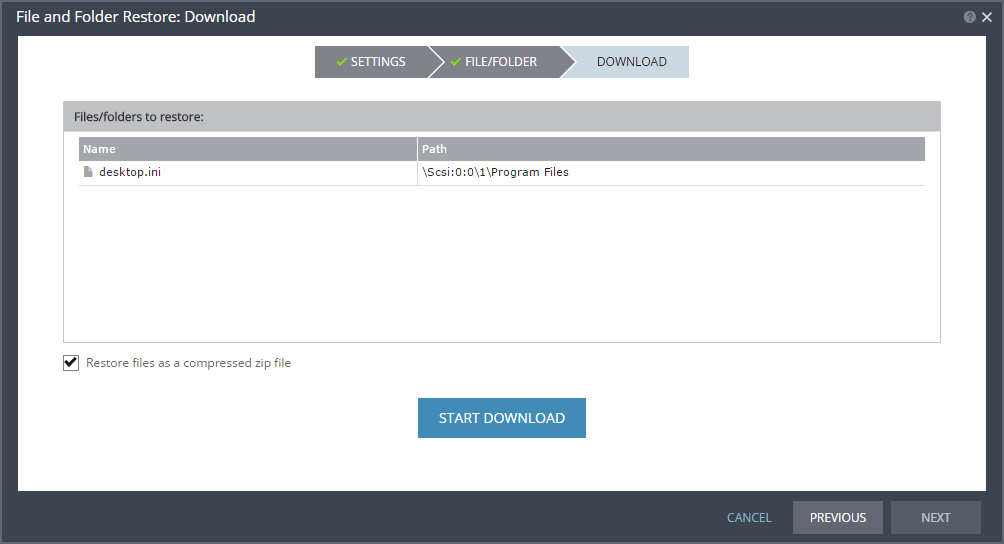Close the File and Folder Restore dialog
The image size is (1004, 544).
tap(987, 17)
